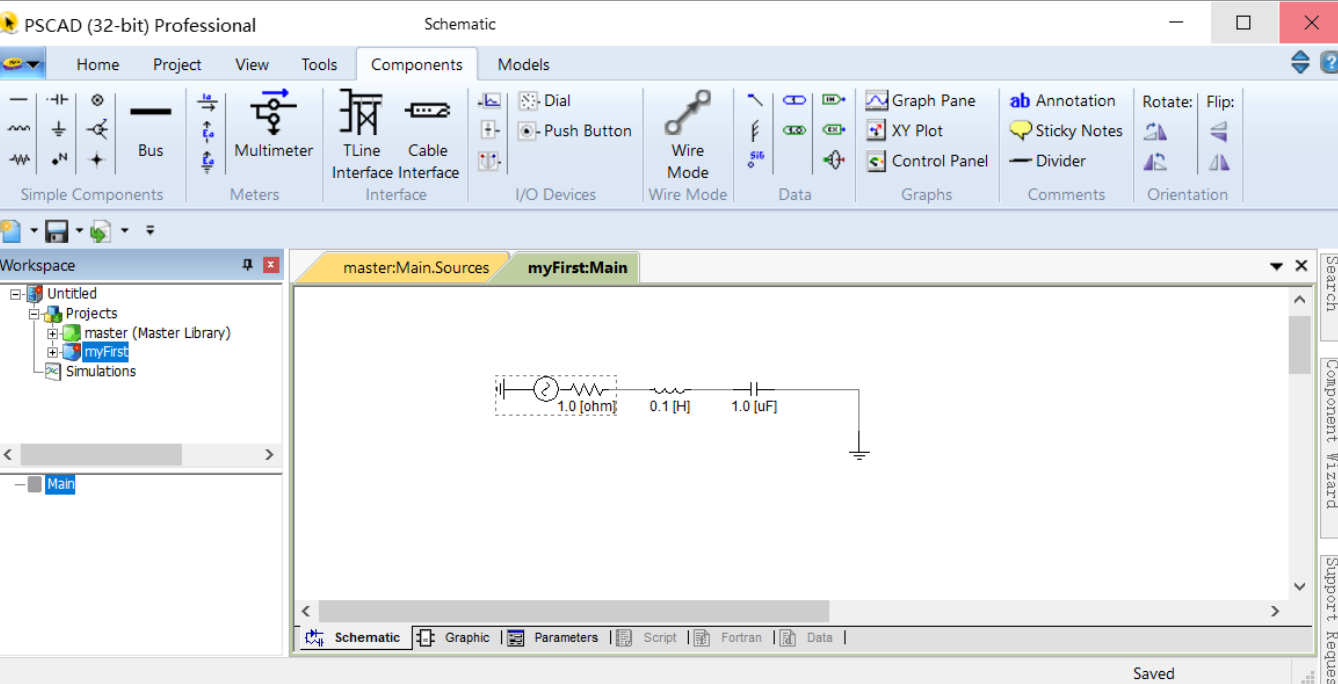The width and height of the screenshot is (1338, 684).
Task: Flip selection vertically (upper Flip icon)
Action: pos(1218,131)
